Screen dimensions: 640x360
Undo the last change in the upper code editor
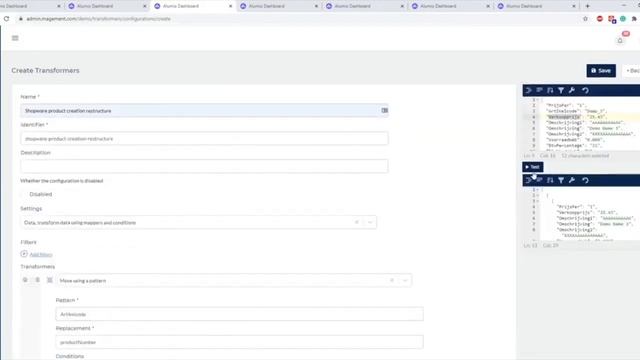[585, 90]
